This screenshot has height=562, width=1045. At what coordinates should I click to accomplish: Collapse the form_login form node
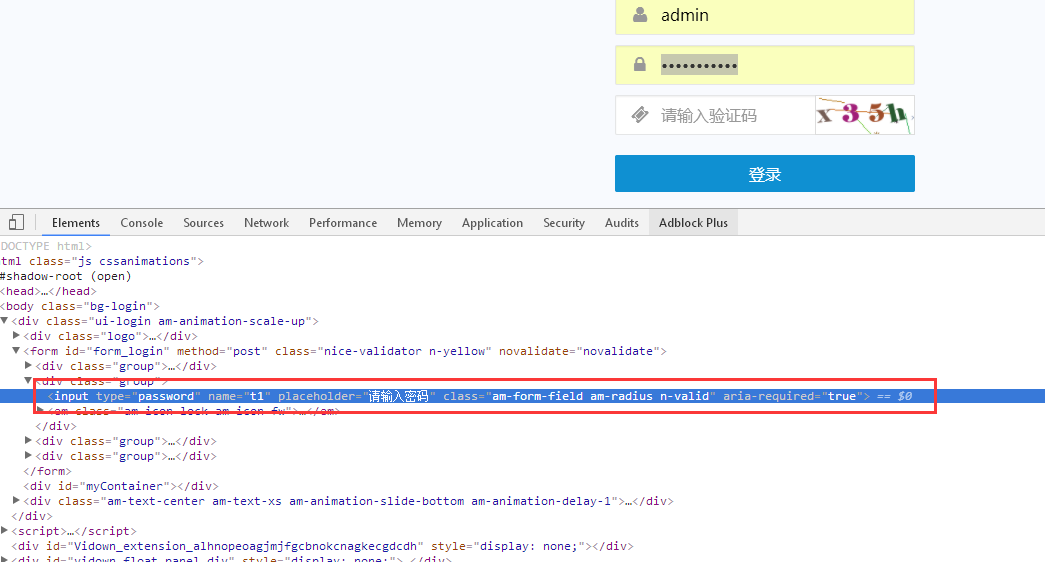point(16,351)
